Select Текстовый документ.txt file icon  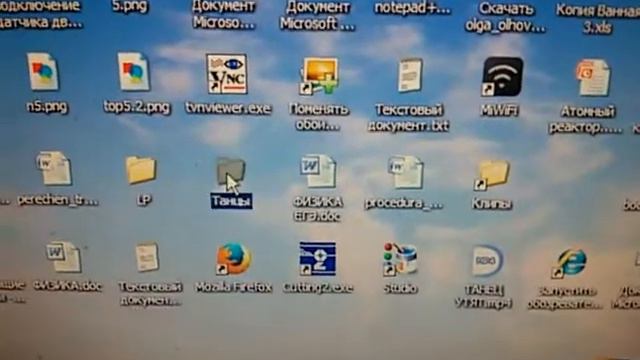(x=410, y=76)
